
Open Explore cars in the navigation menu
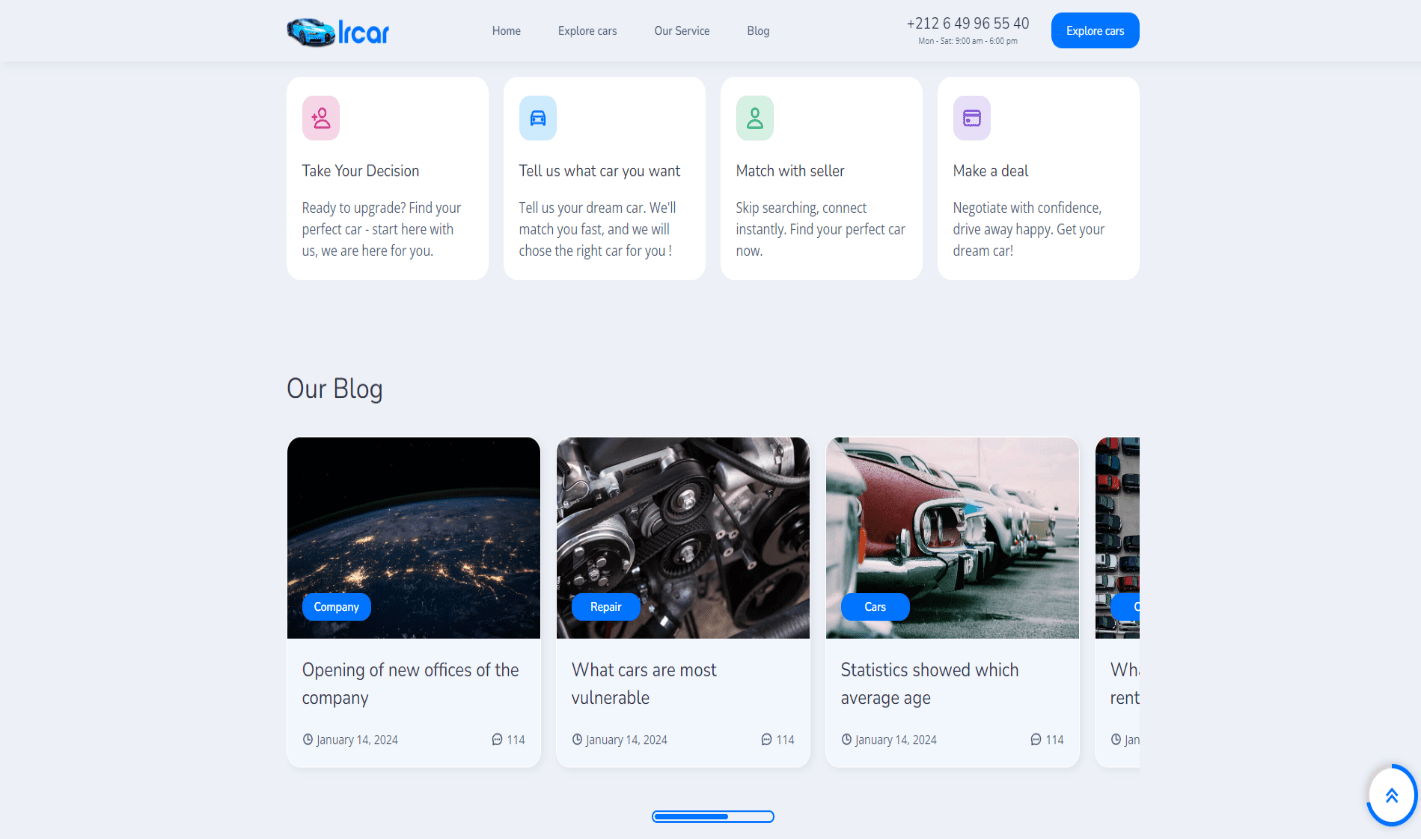coord(587,31)
